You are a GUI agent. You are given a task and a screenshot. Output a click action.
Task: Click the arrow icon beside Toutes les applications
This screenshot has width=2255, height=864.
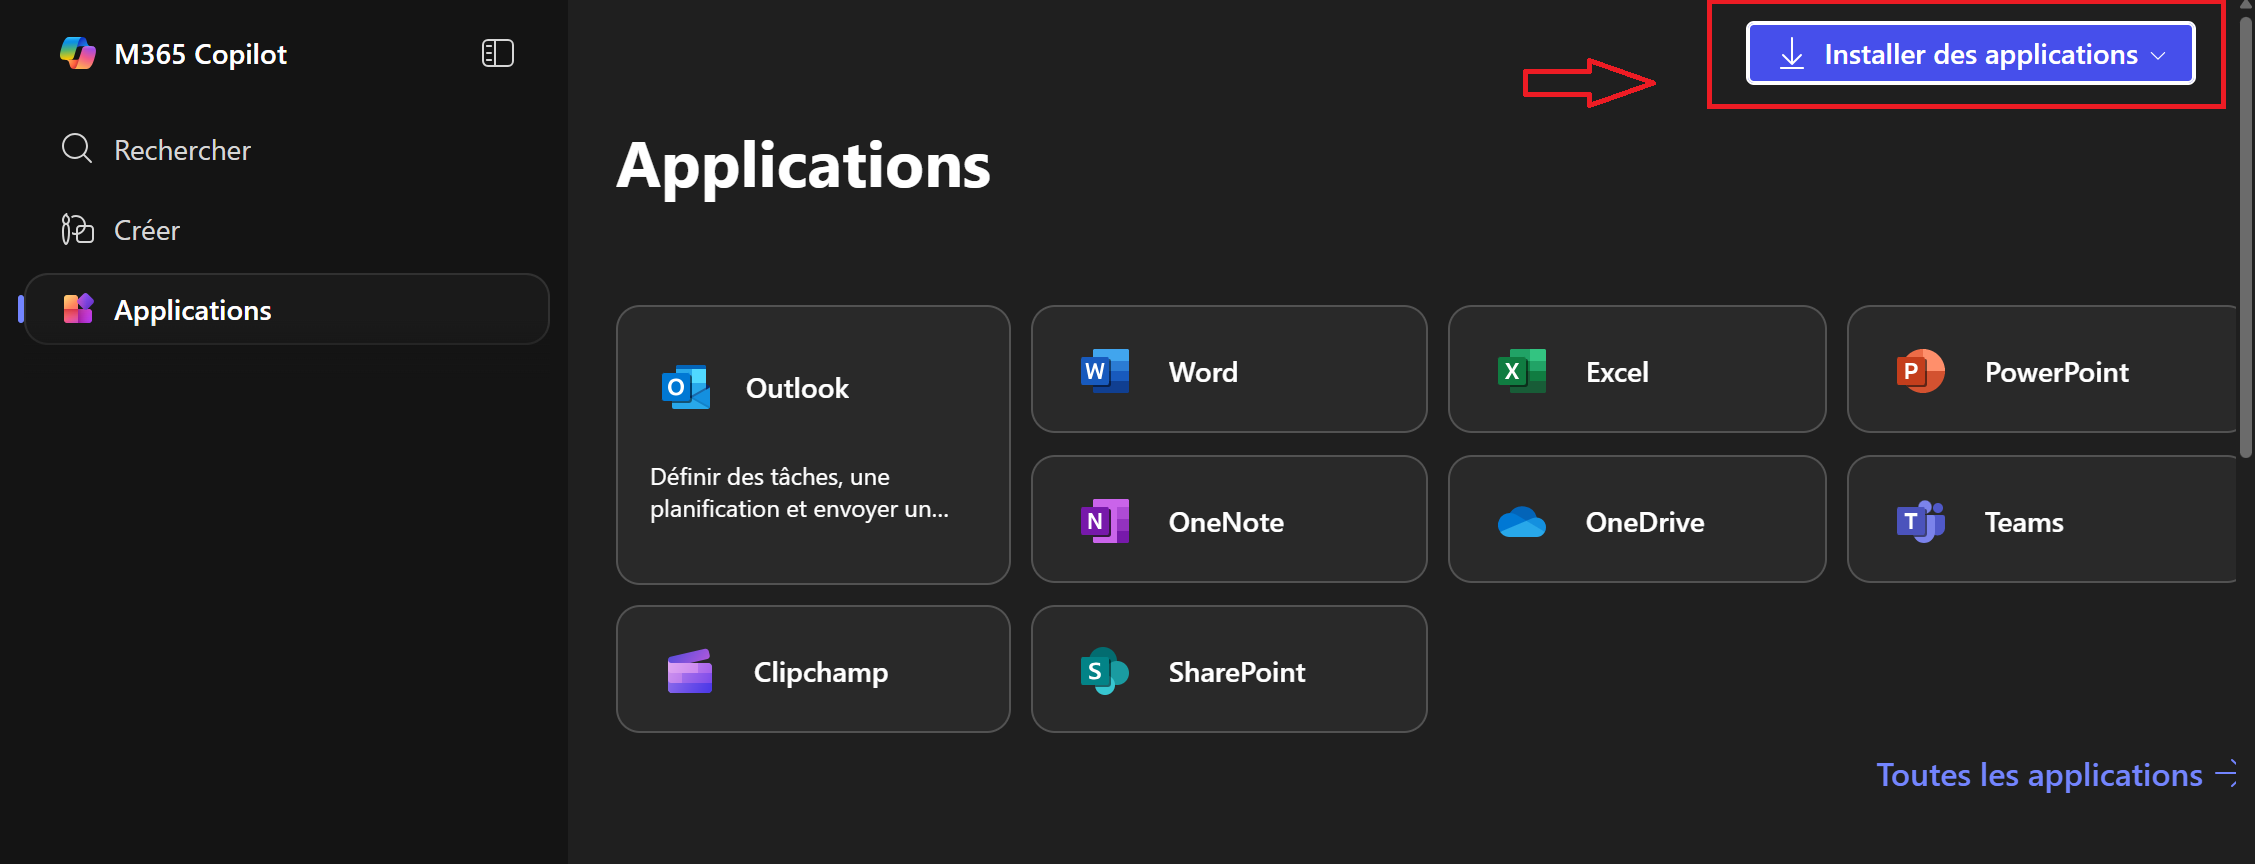tap(2226, 774)
